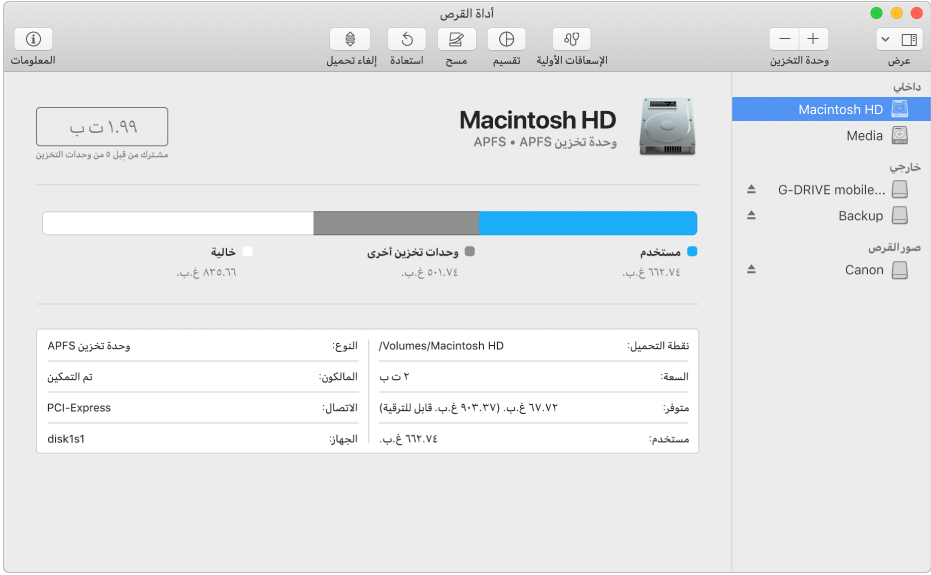931x575 pixels.
Task: Click the blue used segment of storage bar
Action: [588, 223]
